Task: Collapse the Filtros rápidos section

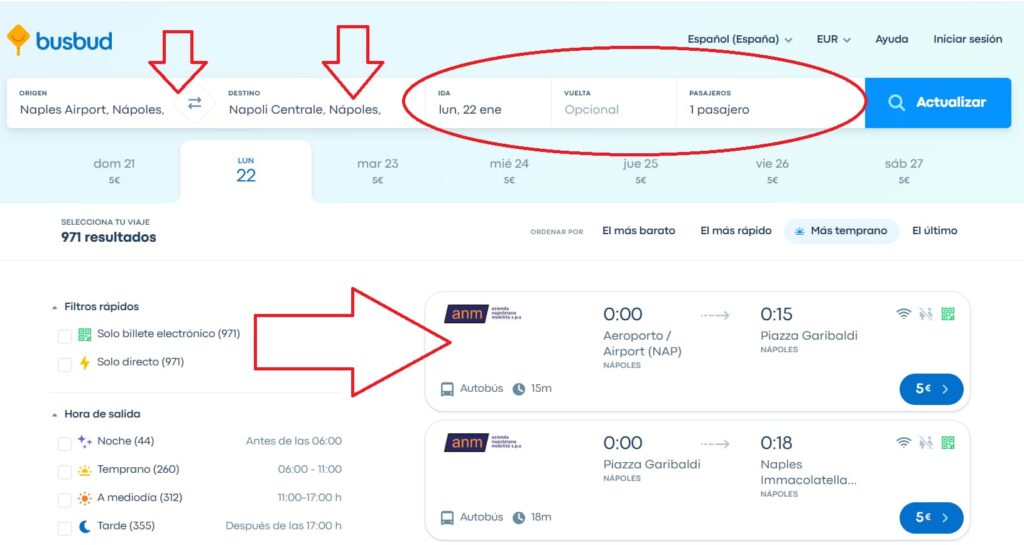Action: coord(95,306)
